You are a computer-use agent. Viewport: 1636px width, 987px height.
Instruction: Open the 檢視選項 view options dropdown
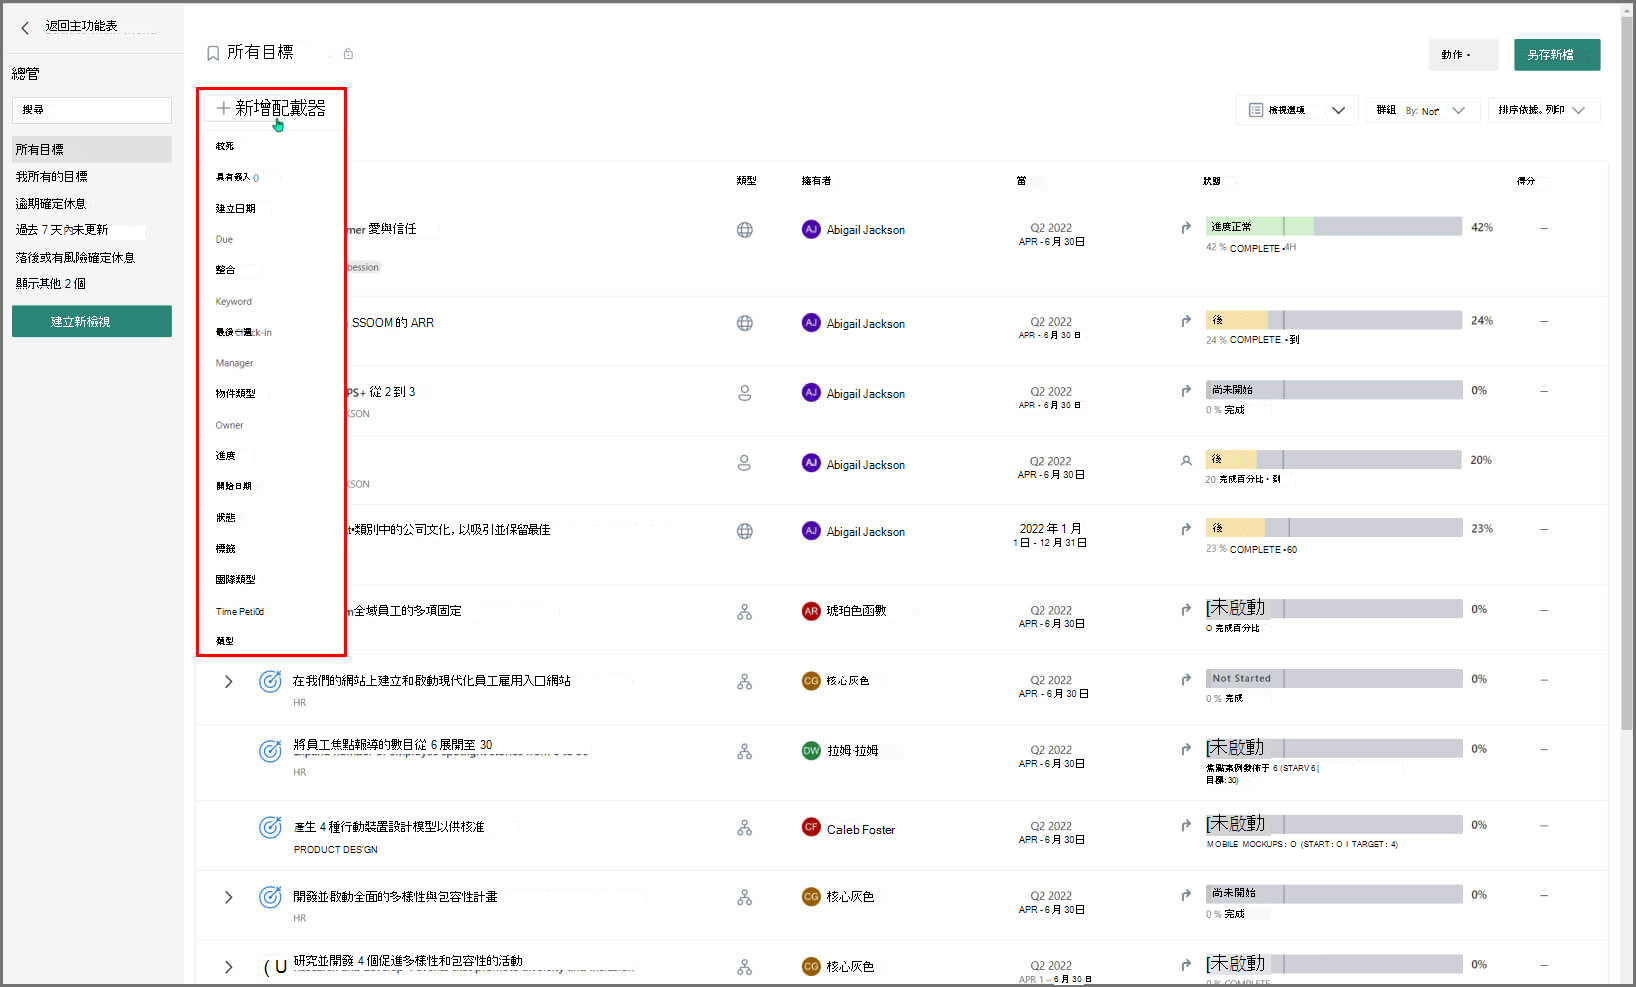coord(1297,110)
